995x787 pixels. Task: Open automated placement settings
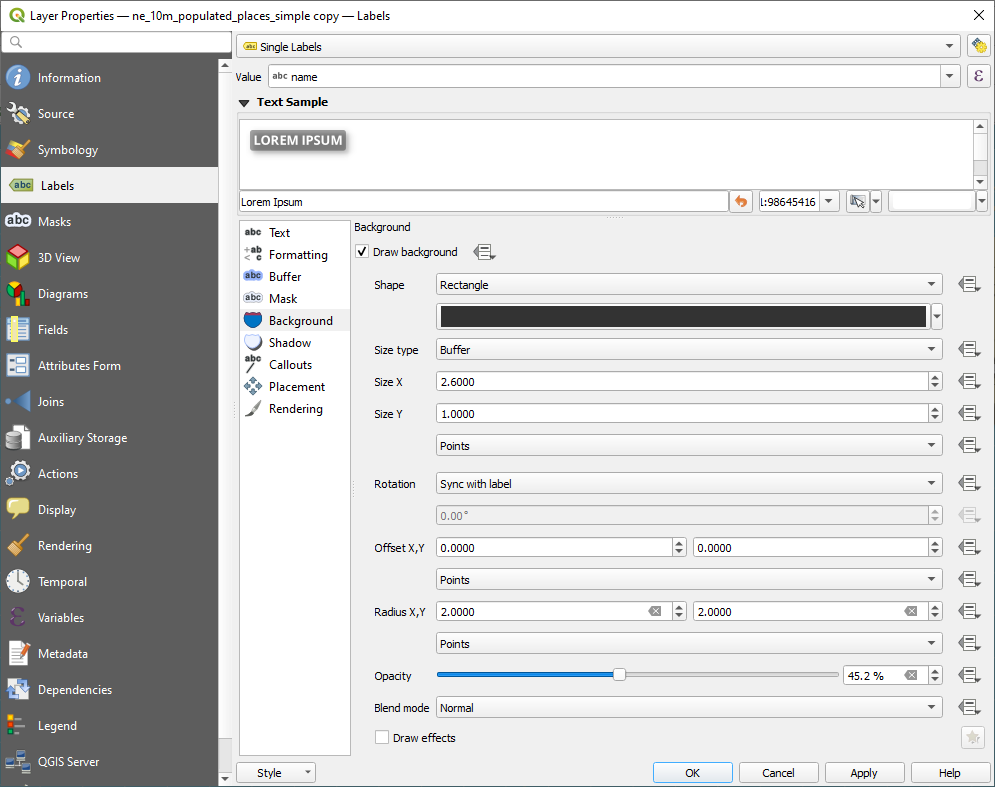(977, 45)
